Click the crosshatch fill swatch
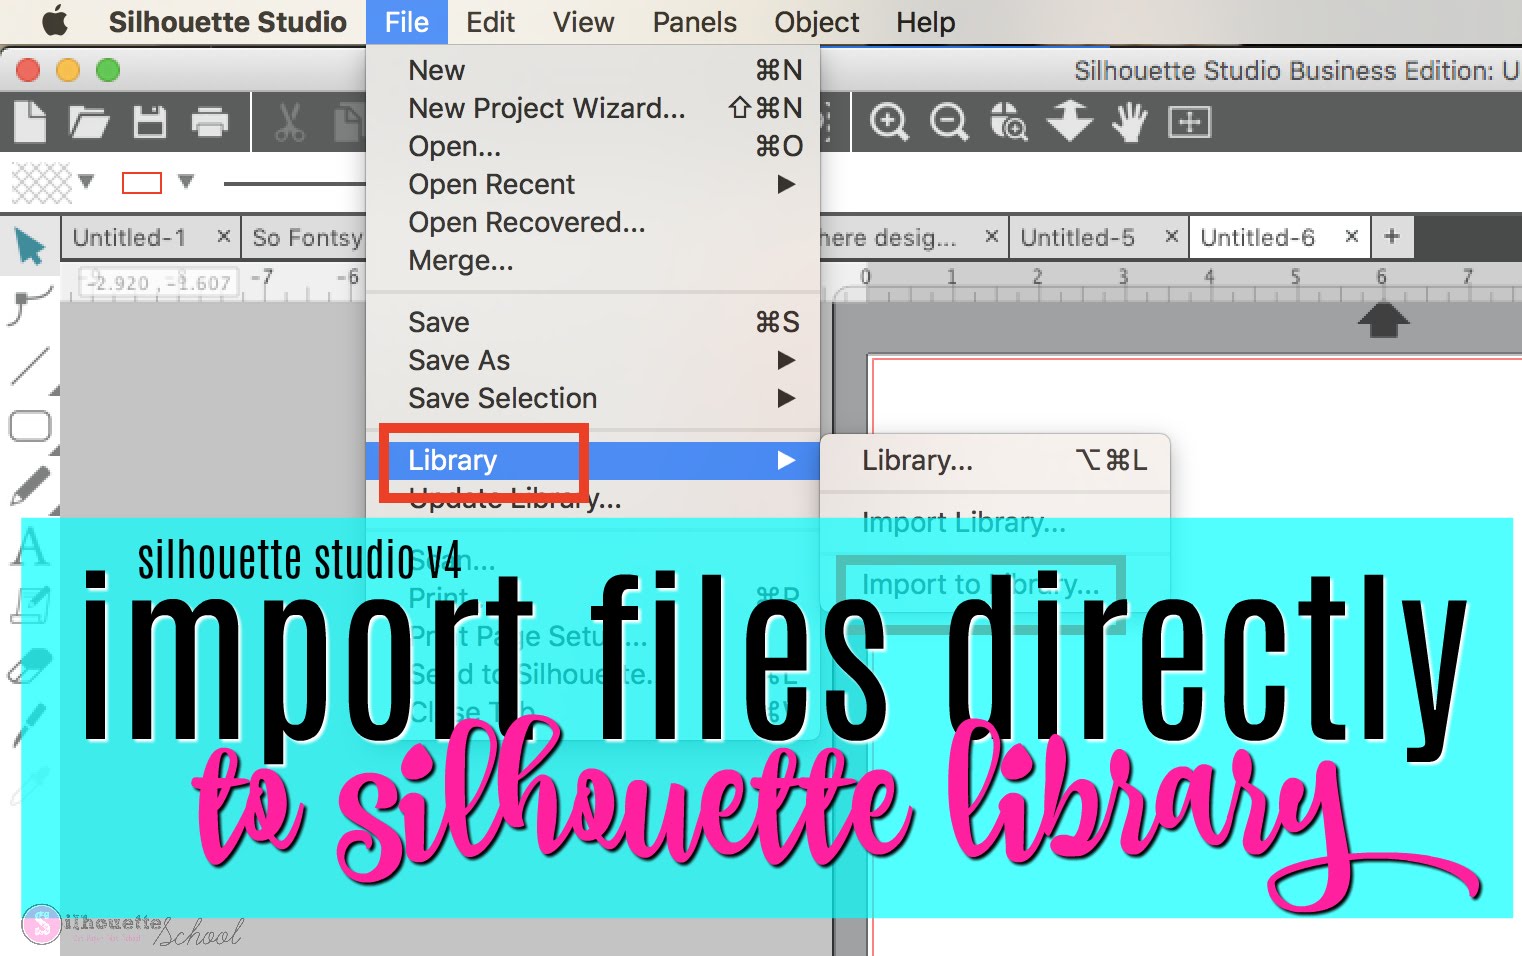The height and width of the screenshot is (956, 1522). point(41,182)
